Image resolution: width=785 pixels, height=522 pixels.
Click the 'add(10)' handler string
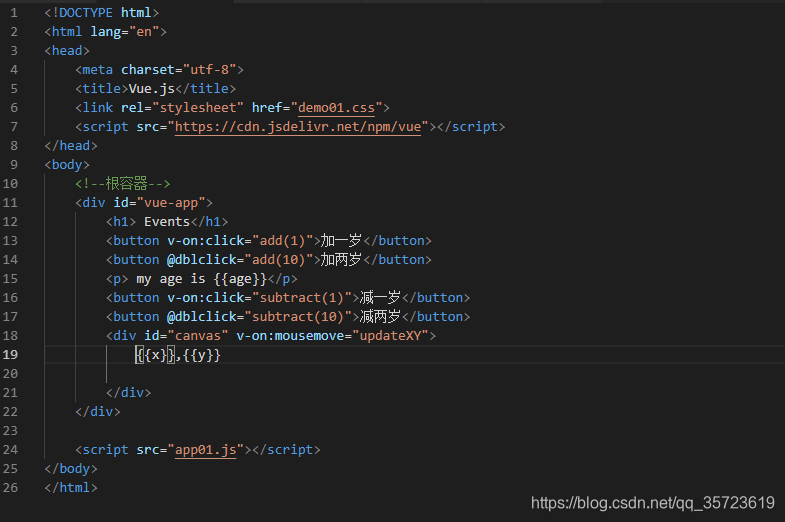click(x=278, y=260)
